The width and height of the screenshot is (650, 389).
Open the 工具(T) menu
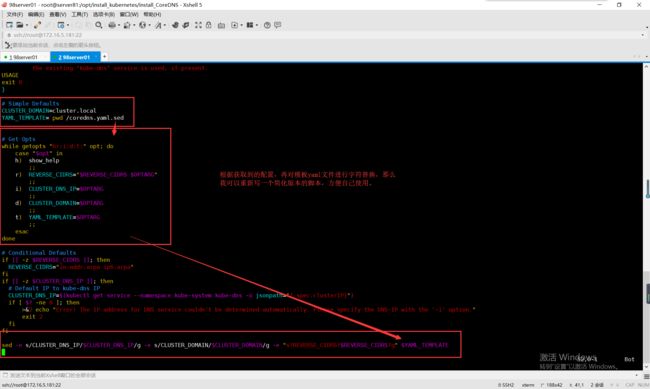pyautogui.click(x=80, y=14)
